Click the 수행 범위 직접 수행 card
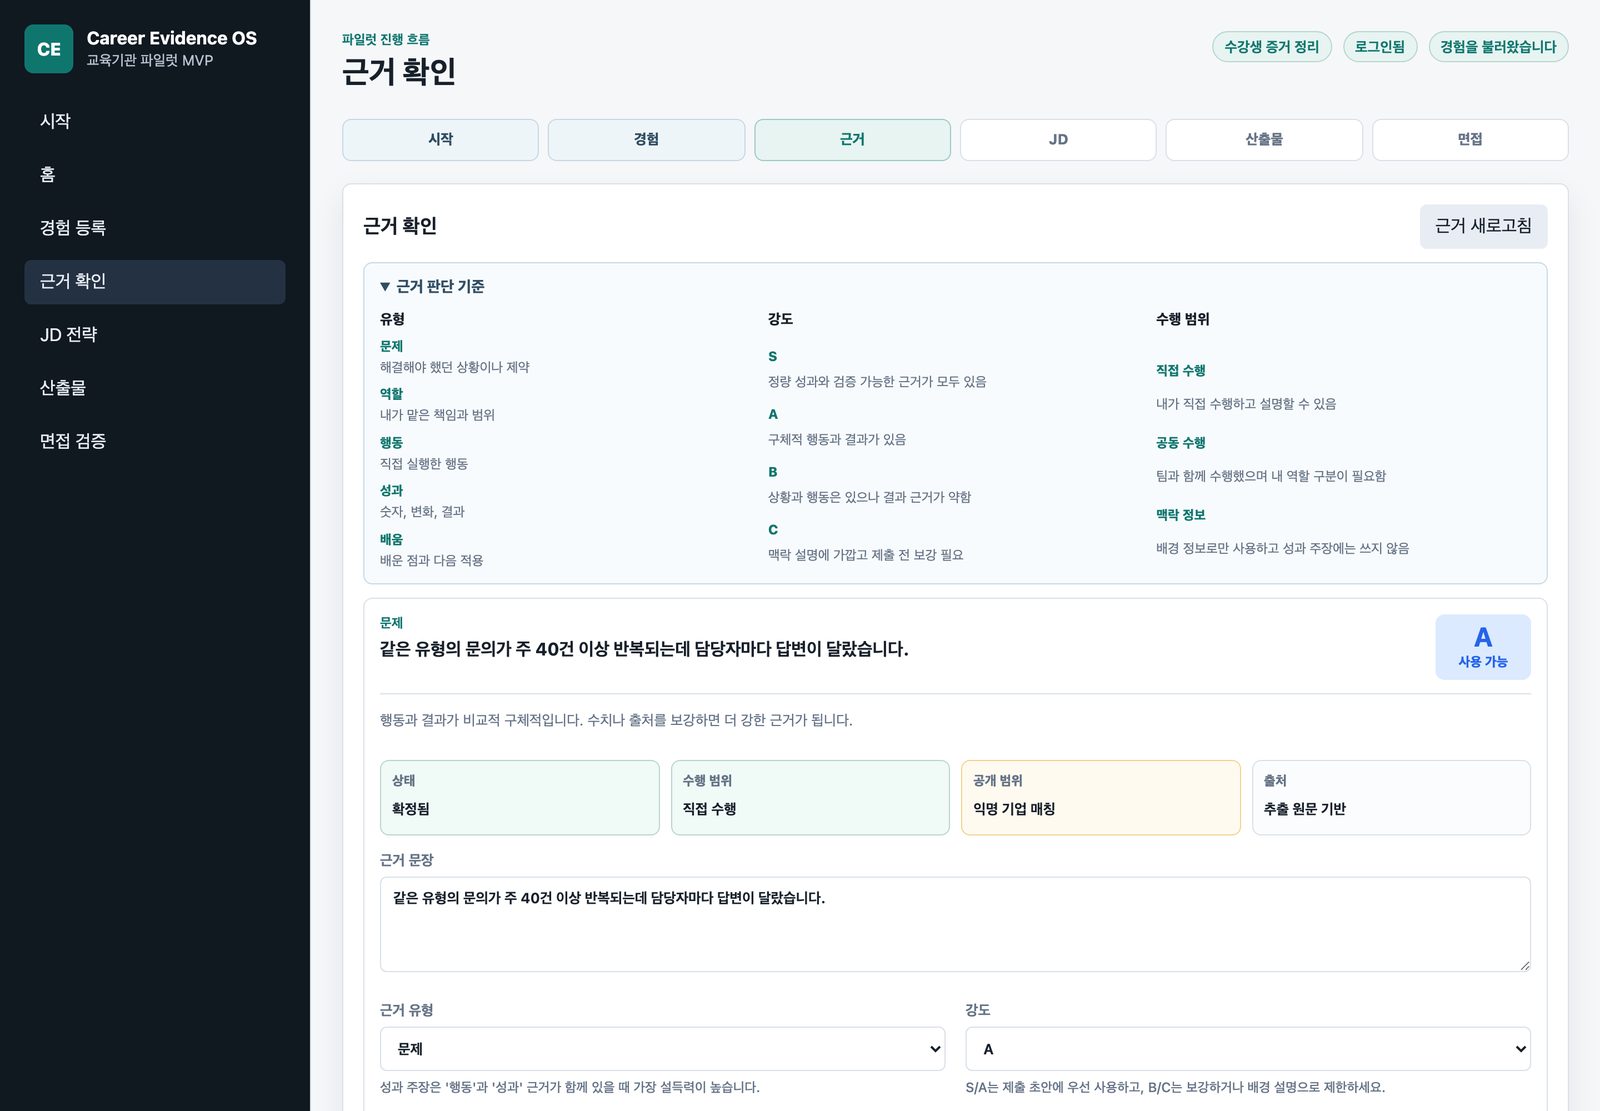This screenshot has height=1111, width=1600. pyautogui.click(x=810, y=797)
